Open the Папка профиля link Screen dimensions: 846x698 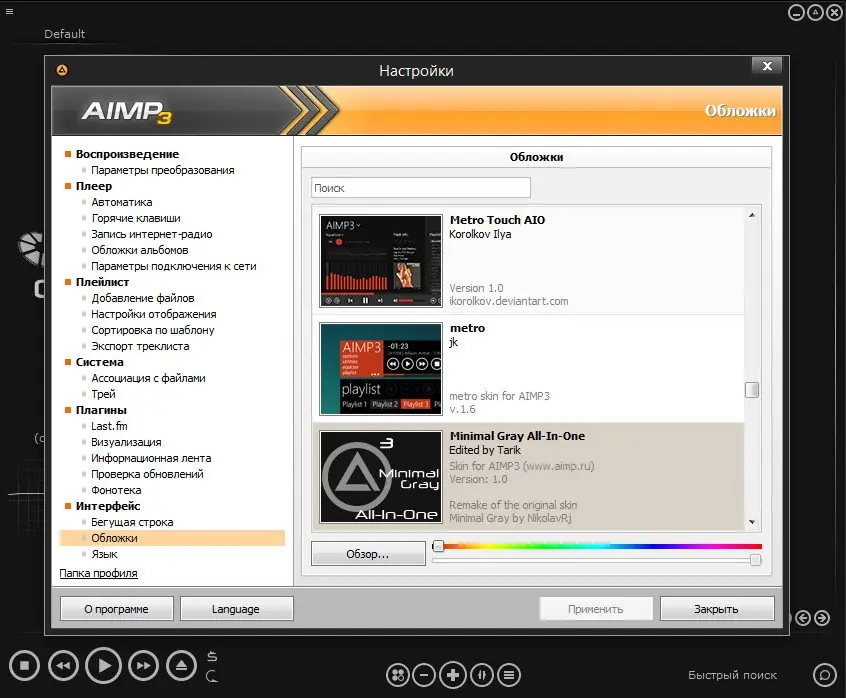point(98,573)
